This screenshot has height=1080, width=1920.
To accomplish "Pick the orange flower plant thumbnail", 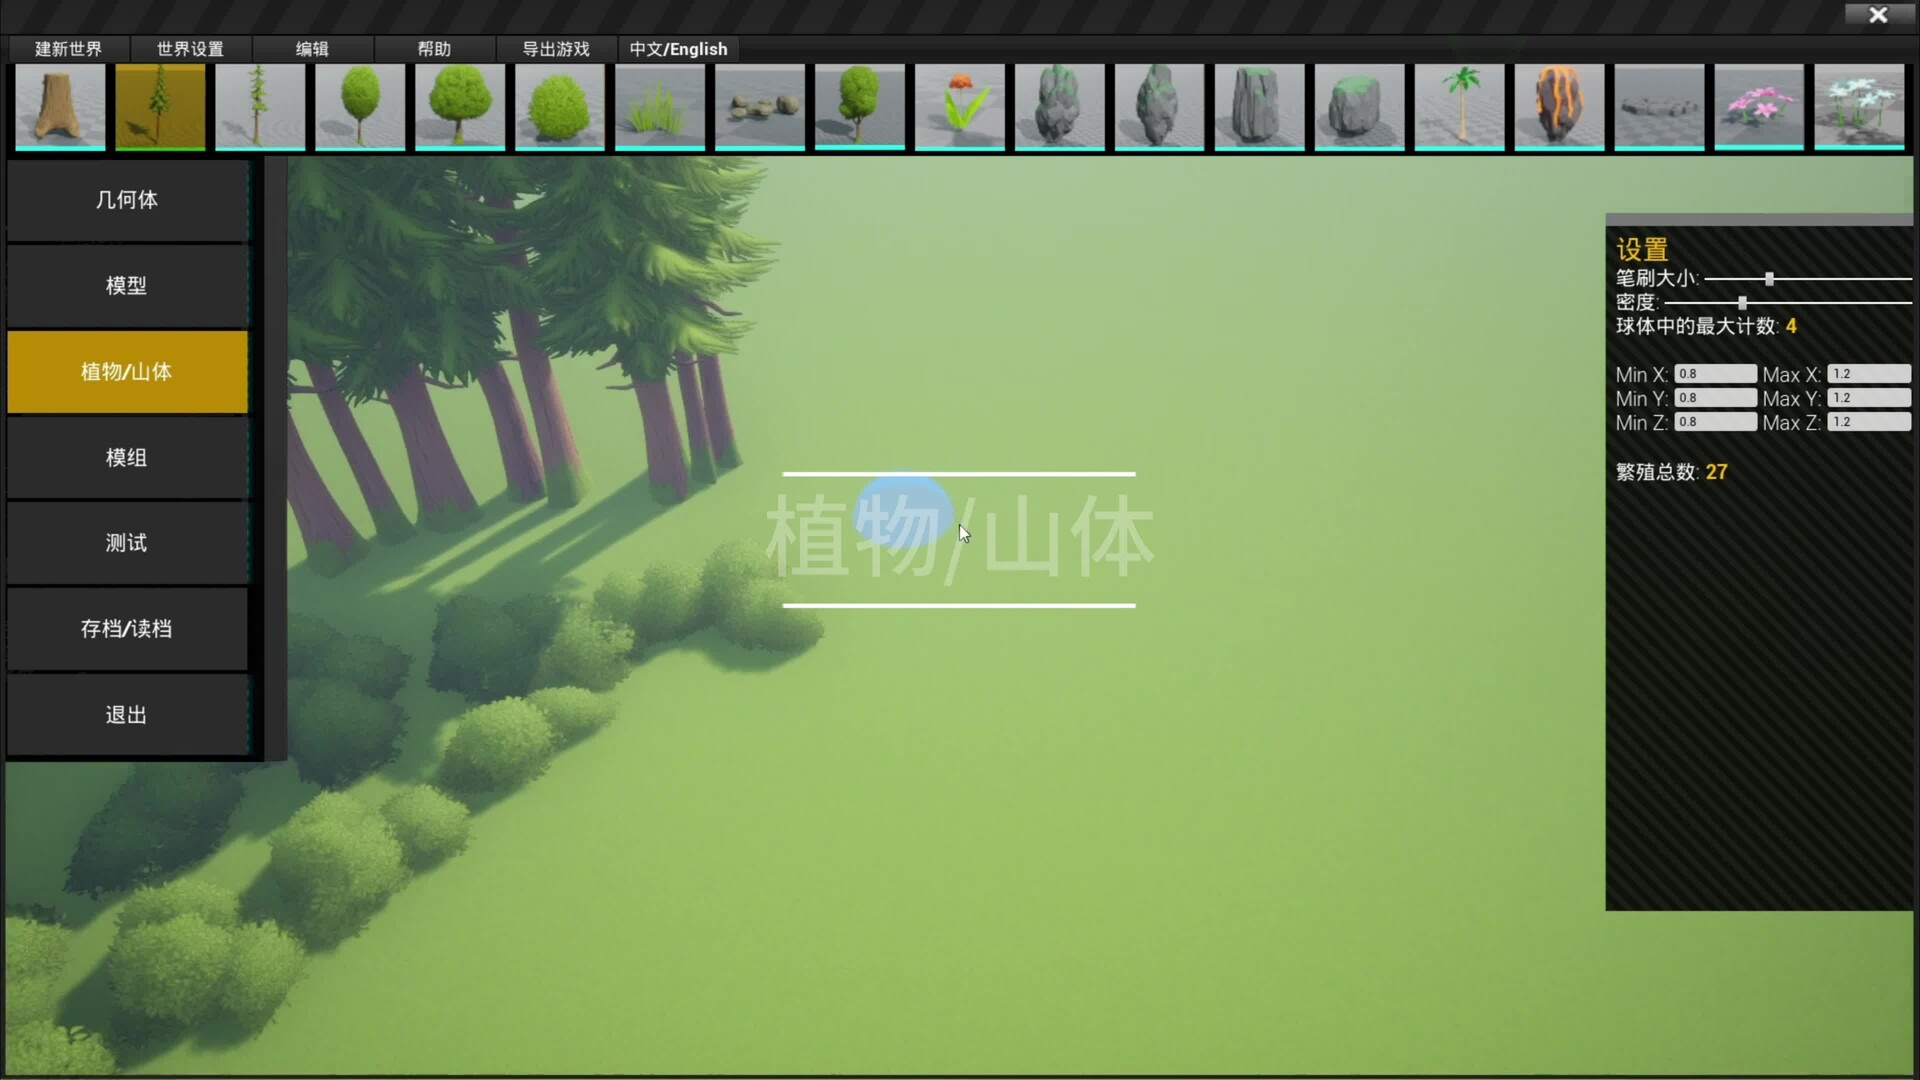I will click(959, 106).
